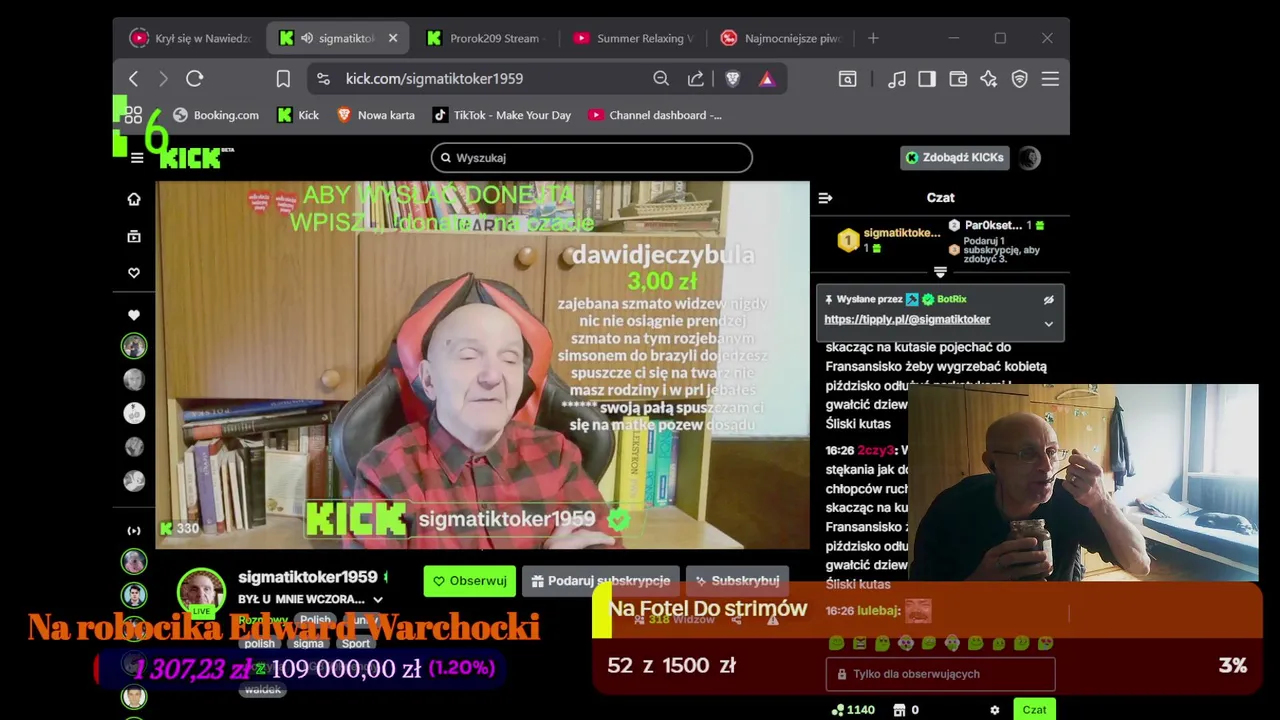Open the Nowa karta bookmark
This screenshot has height=720, width=1280.
[376, 115]
